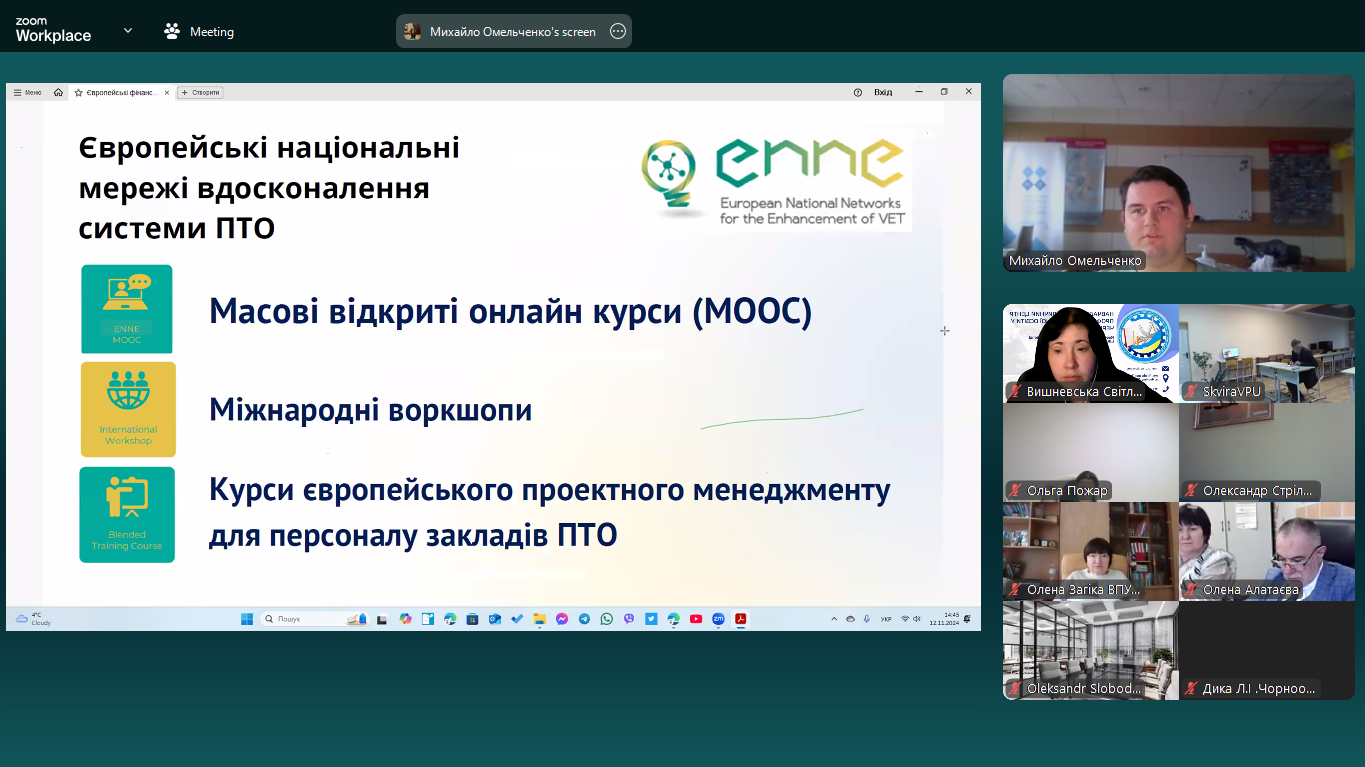This screenshot has width=1365, height=767.
Task: Open Zoom from the taskbar
Action: pos(718,619)
